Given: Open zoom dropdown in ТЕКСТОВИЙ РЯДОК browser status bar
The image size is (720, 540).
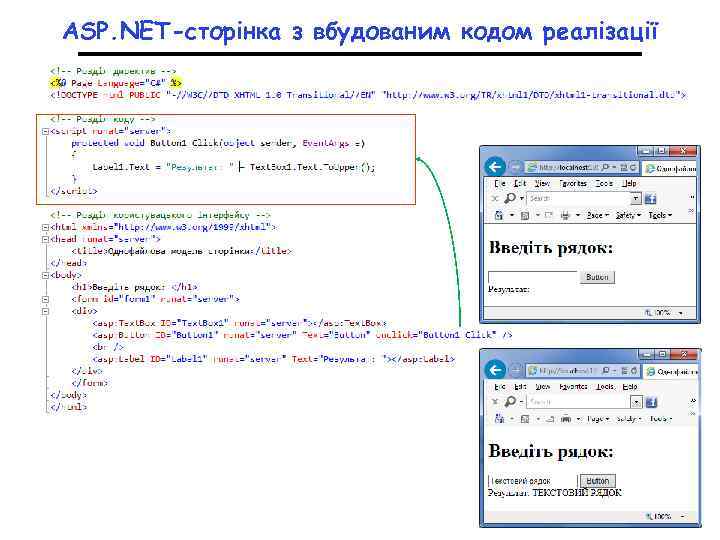Looking at the screenshot, I should coord(682,517).
